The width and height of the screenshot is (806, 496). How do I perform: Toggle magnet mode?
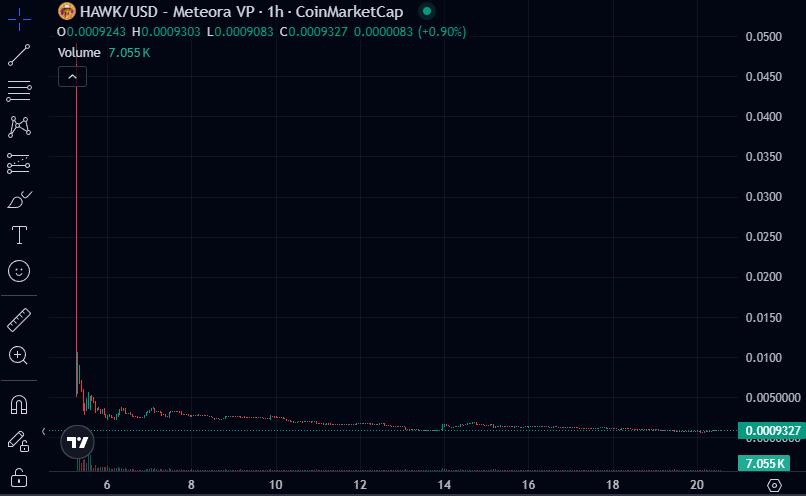point(19,405)
